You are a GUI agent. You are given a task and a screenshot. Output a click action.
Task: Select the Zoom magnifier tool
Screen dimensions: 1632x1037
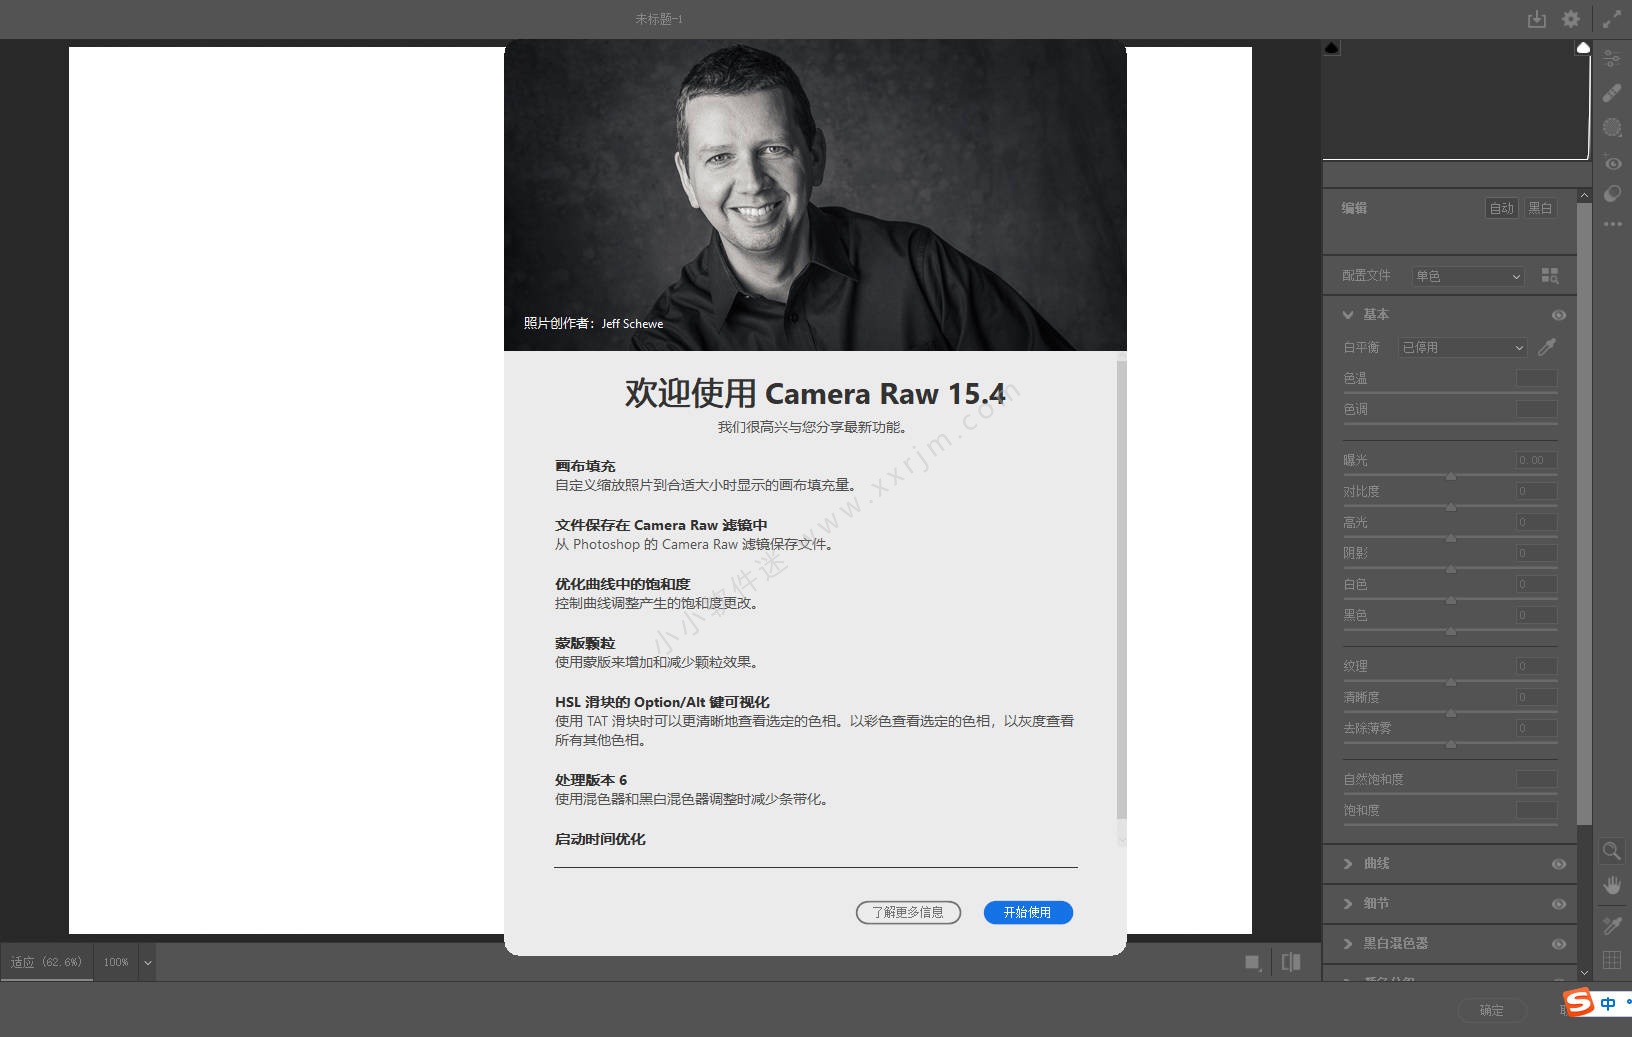[x=1612, y=851]
